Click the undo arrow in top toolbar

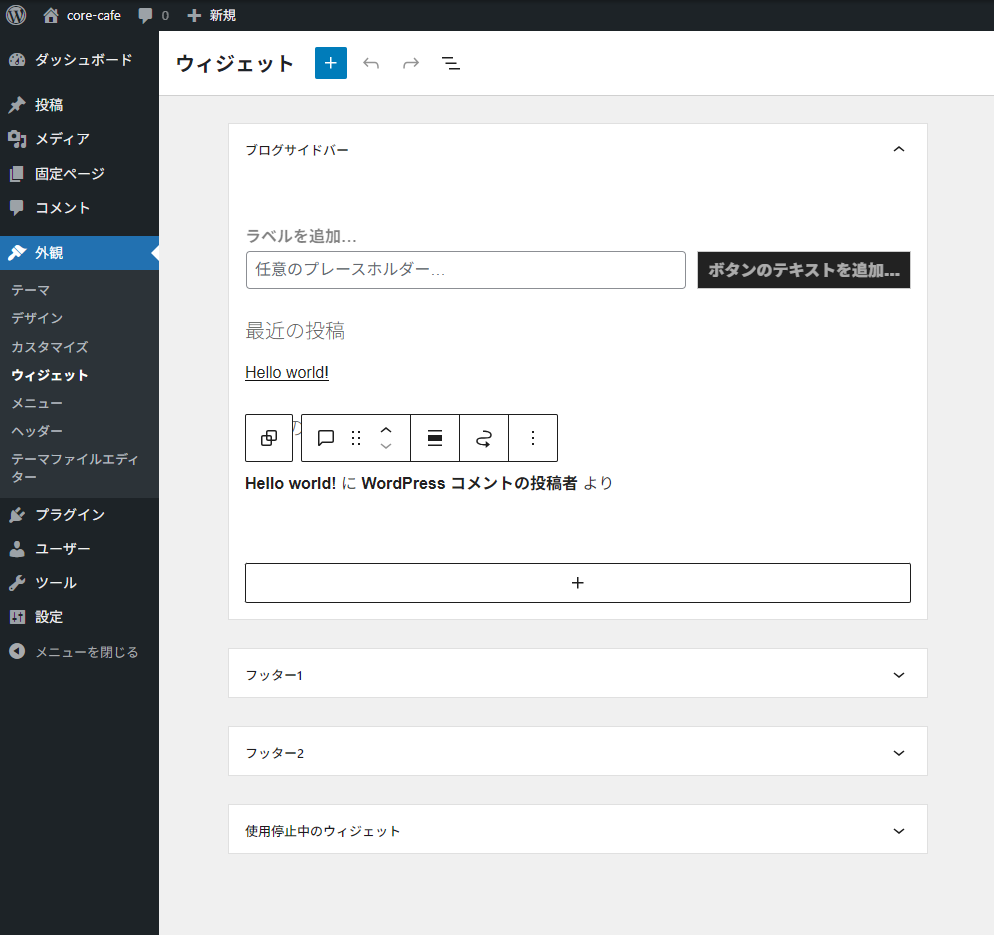tap(371, 63)
